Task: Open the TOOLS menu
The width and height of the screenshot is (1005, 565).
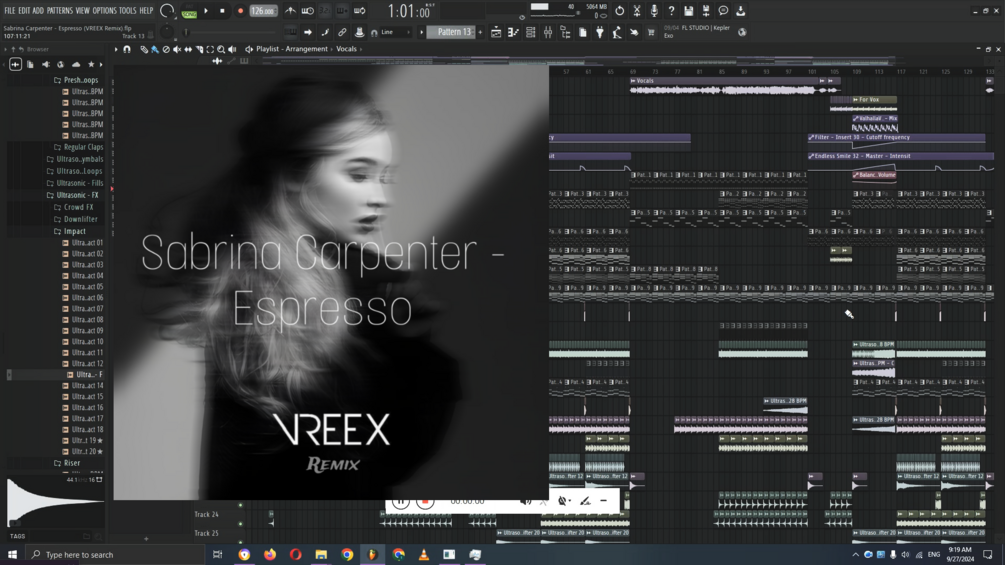Action: [x=128, y=10]
